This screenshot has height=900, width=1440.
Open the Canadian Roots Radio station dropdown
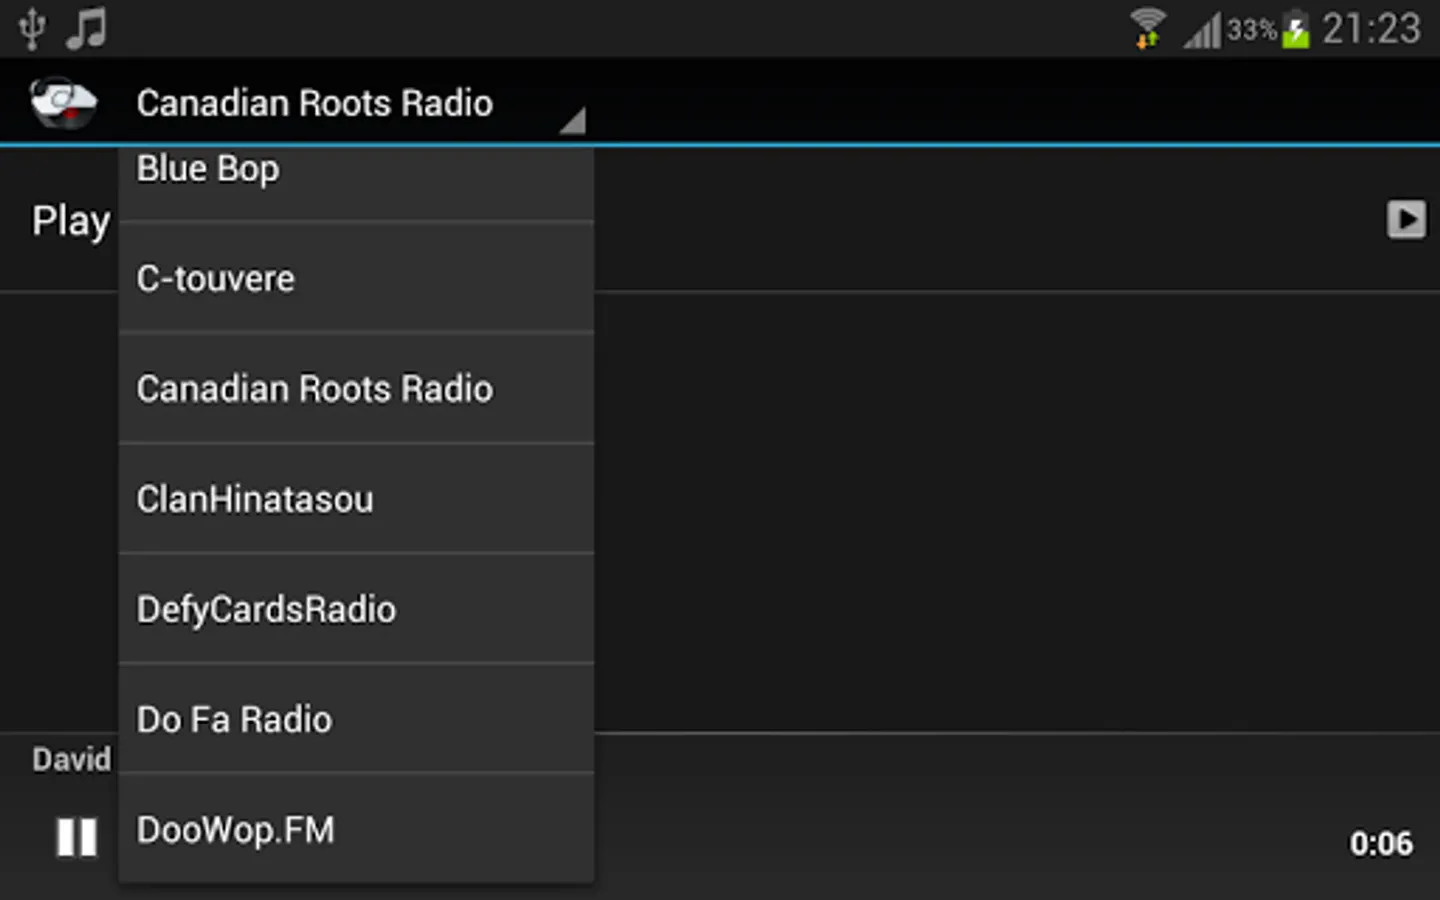point(357,103)
